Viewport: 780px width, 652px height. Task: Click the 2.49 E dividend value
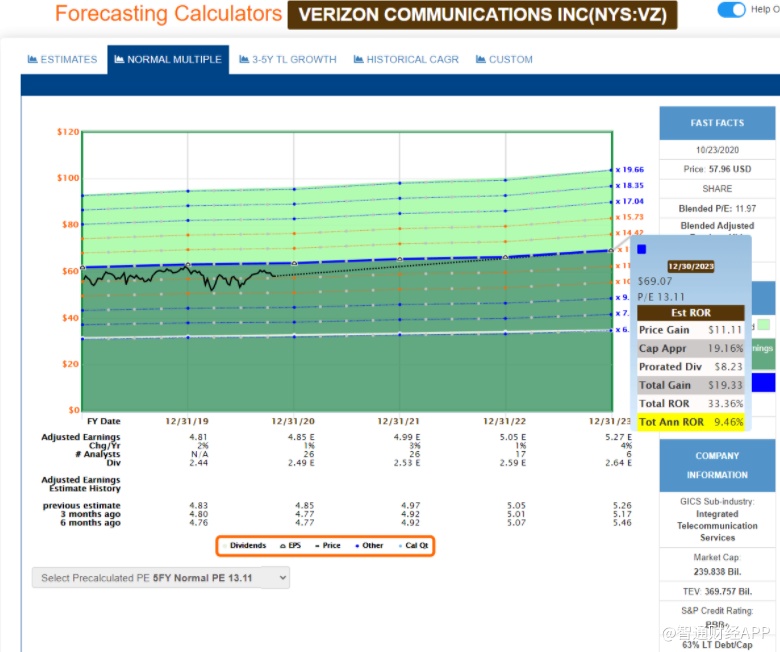coord(301,463)
